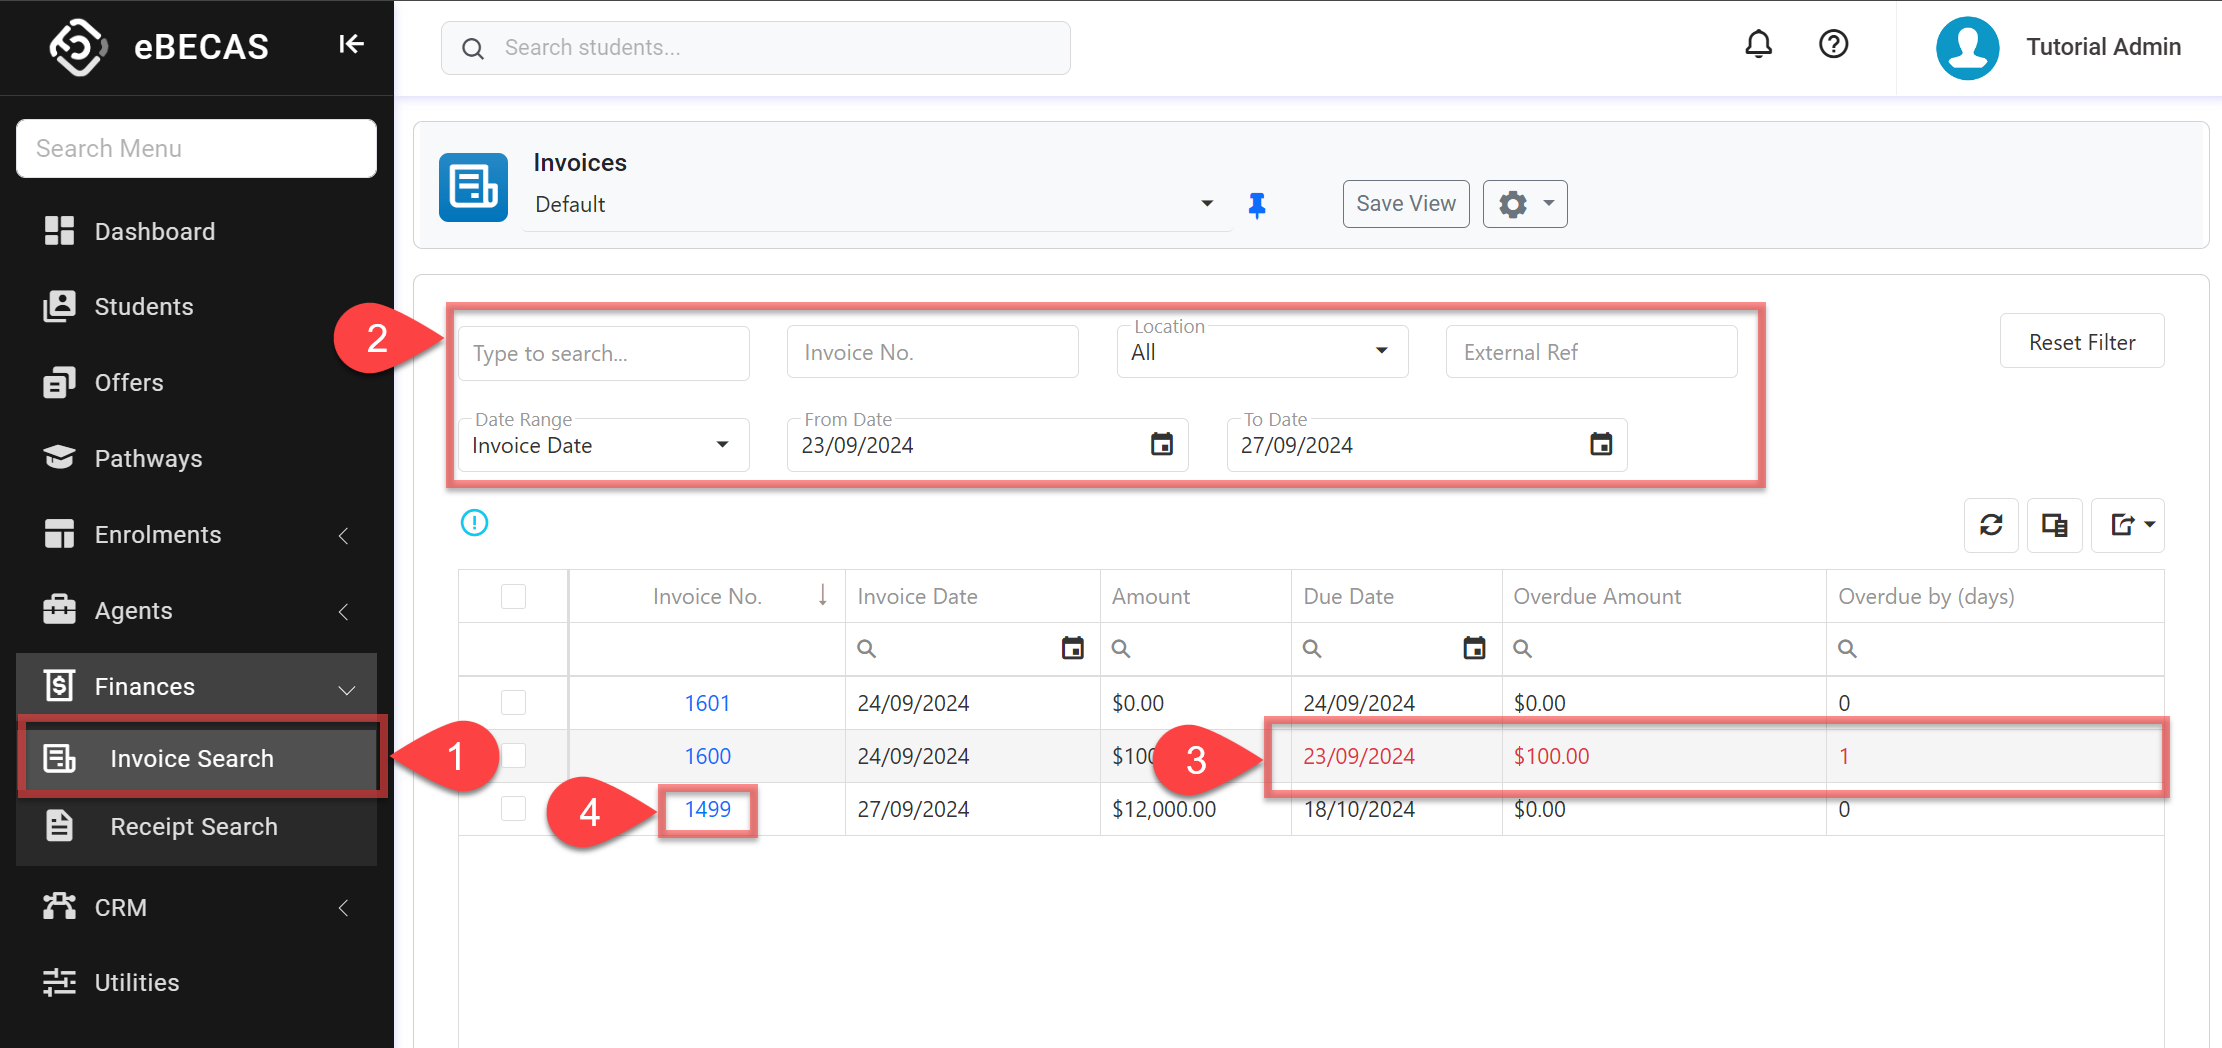This screenshot has width=2222, height=1048.
Task: Refresh the invoice grid
Action: [1991, 525]
